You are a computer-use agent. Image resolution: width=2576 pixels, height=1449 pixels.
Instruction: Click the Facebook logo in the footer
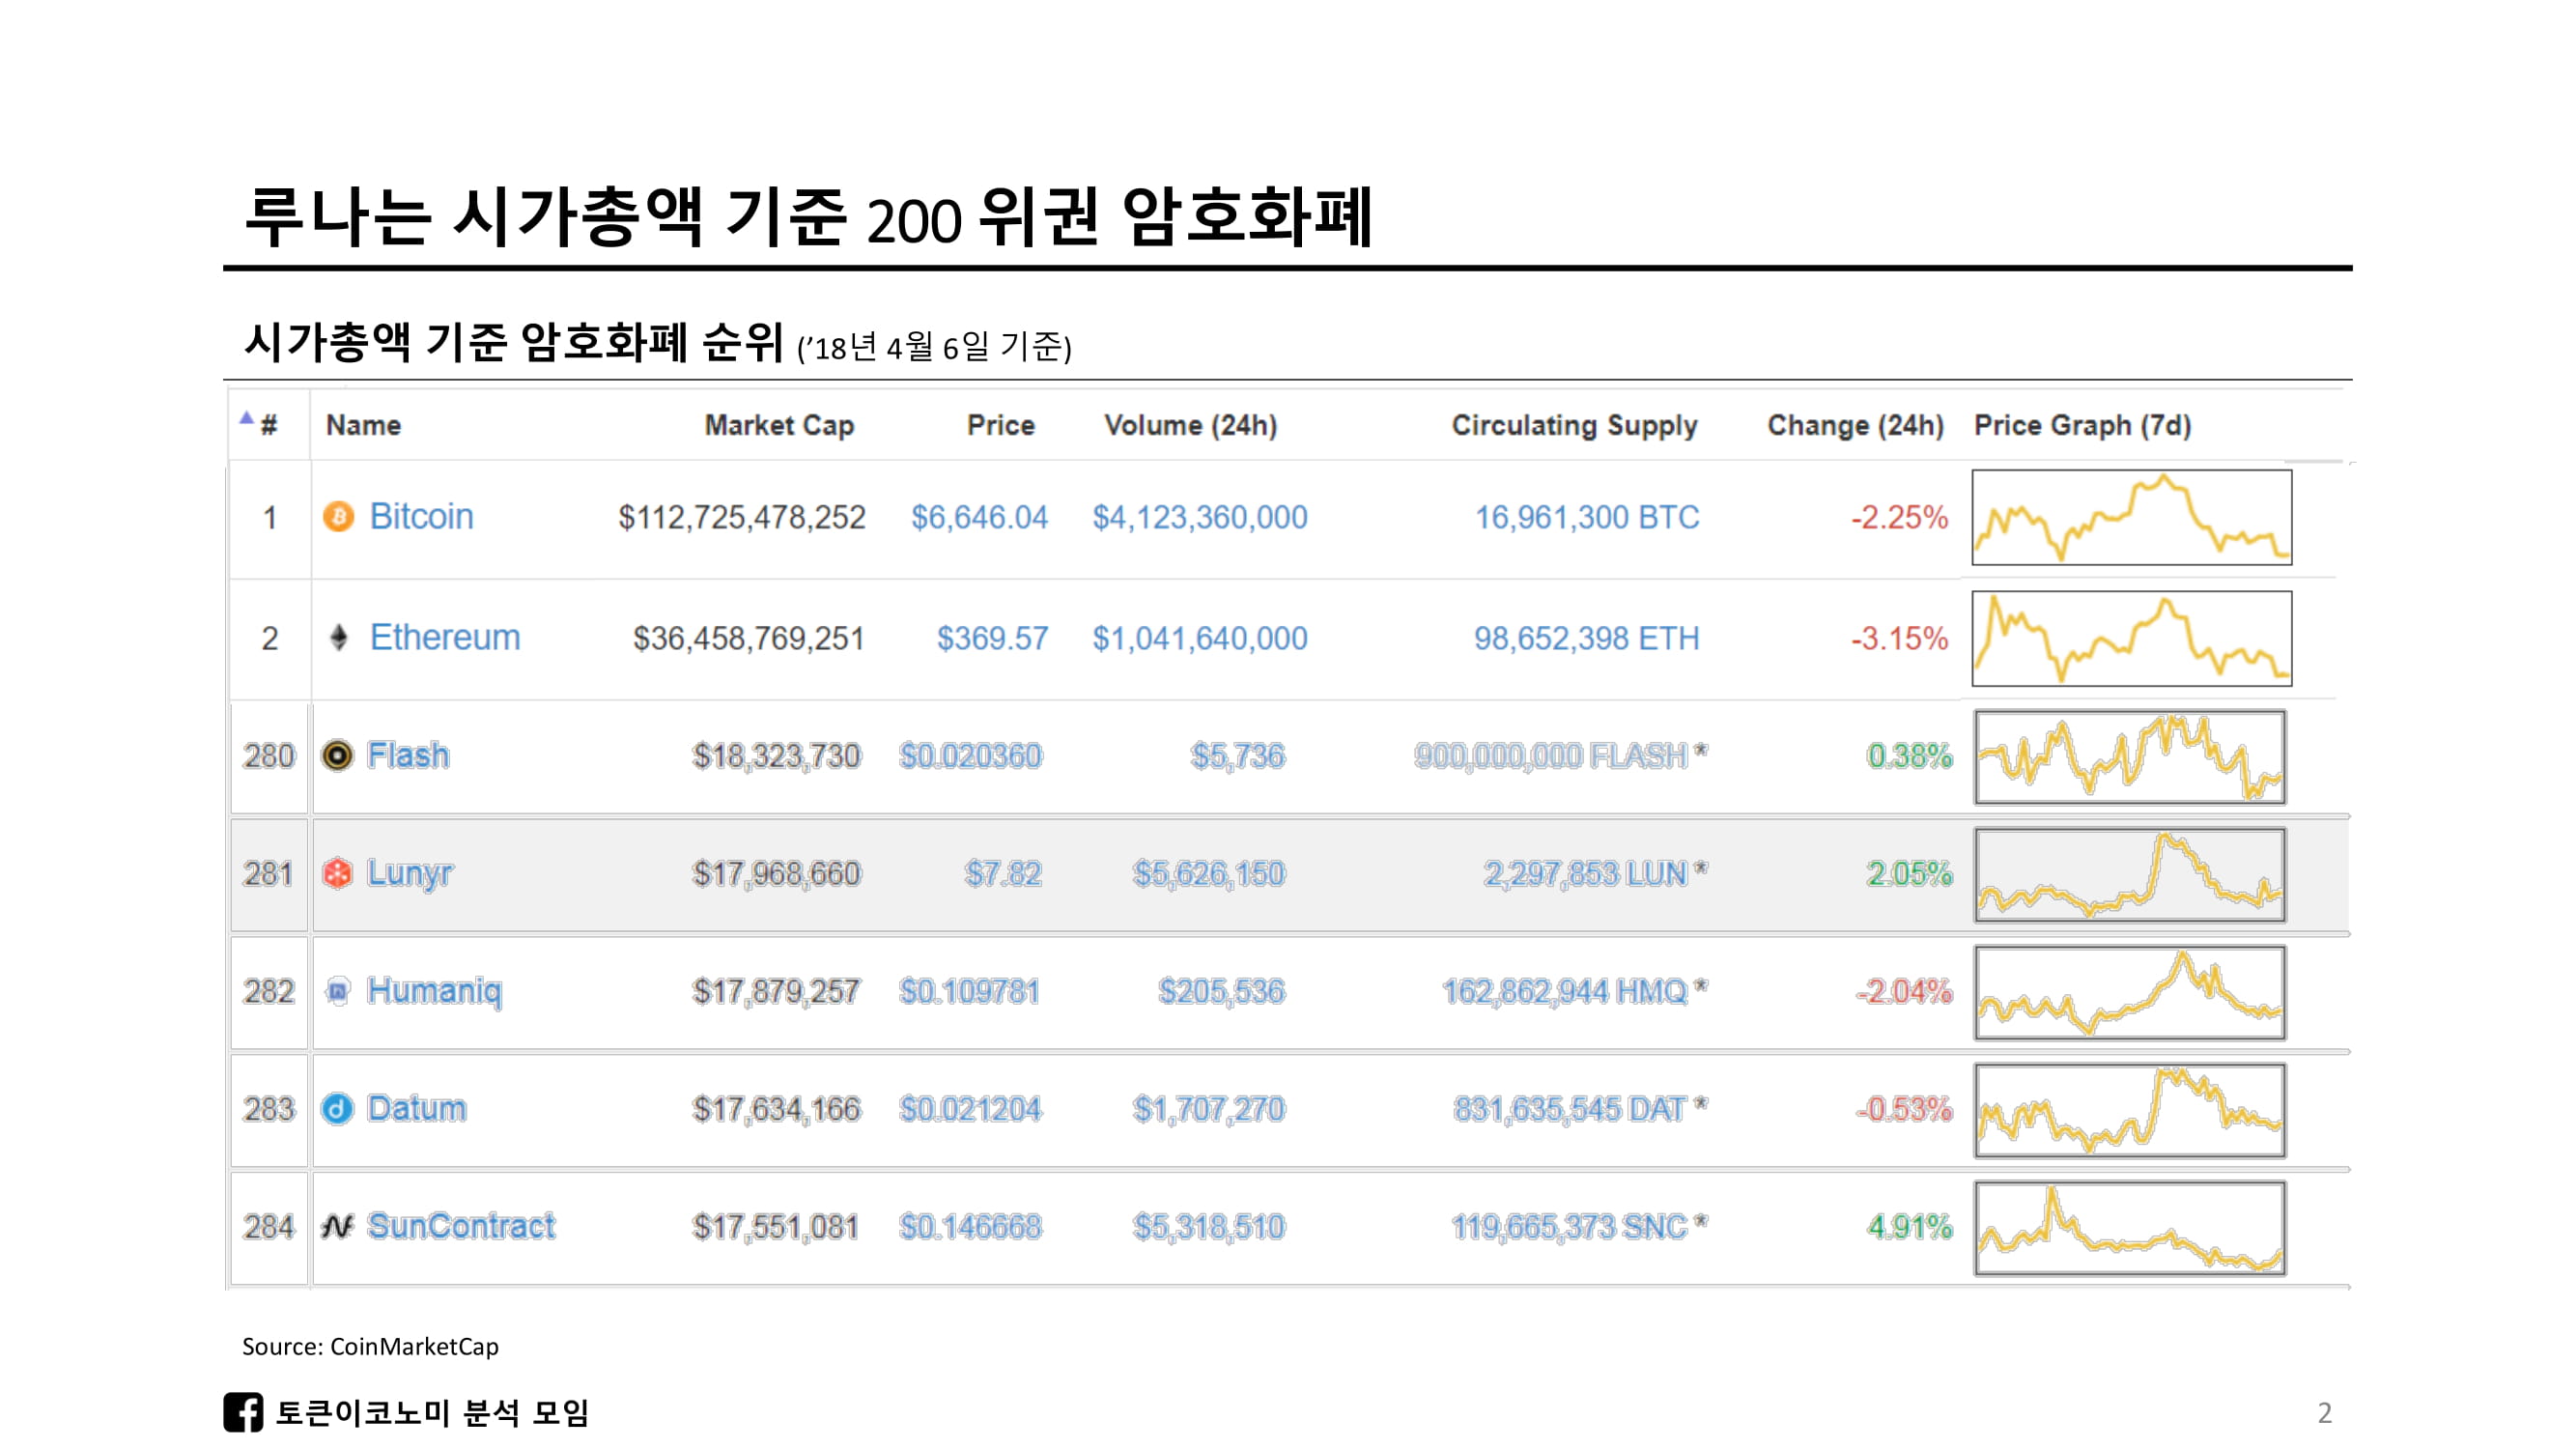[x=243, y=1412]
